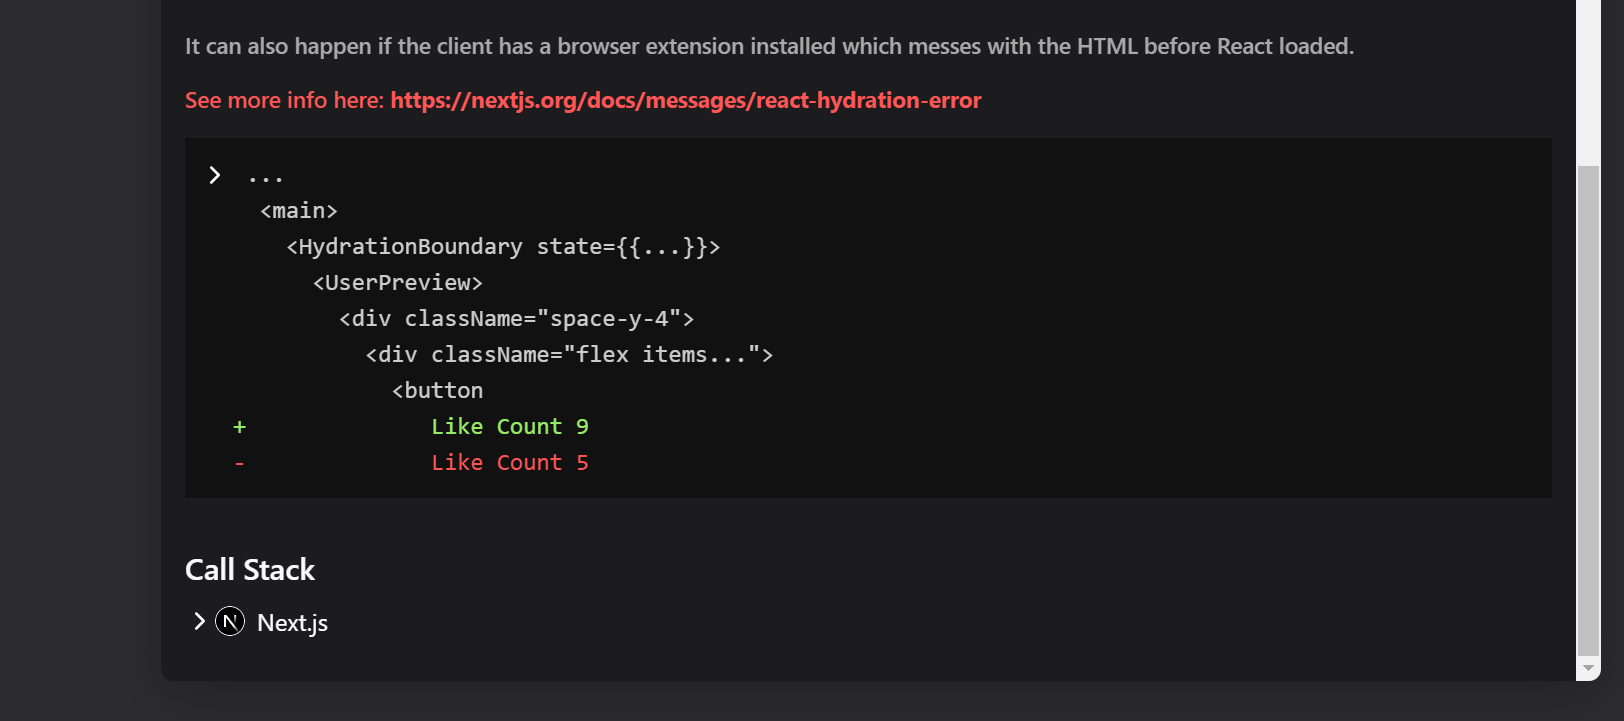
Task: Click the green plus diff marker
Action: tap(239, 427)
